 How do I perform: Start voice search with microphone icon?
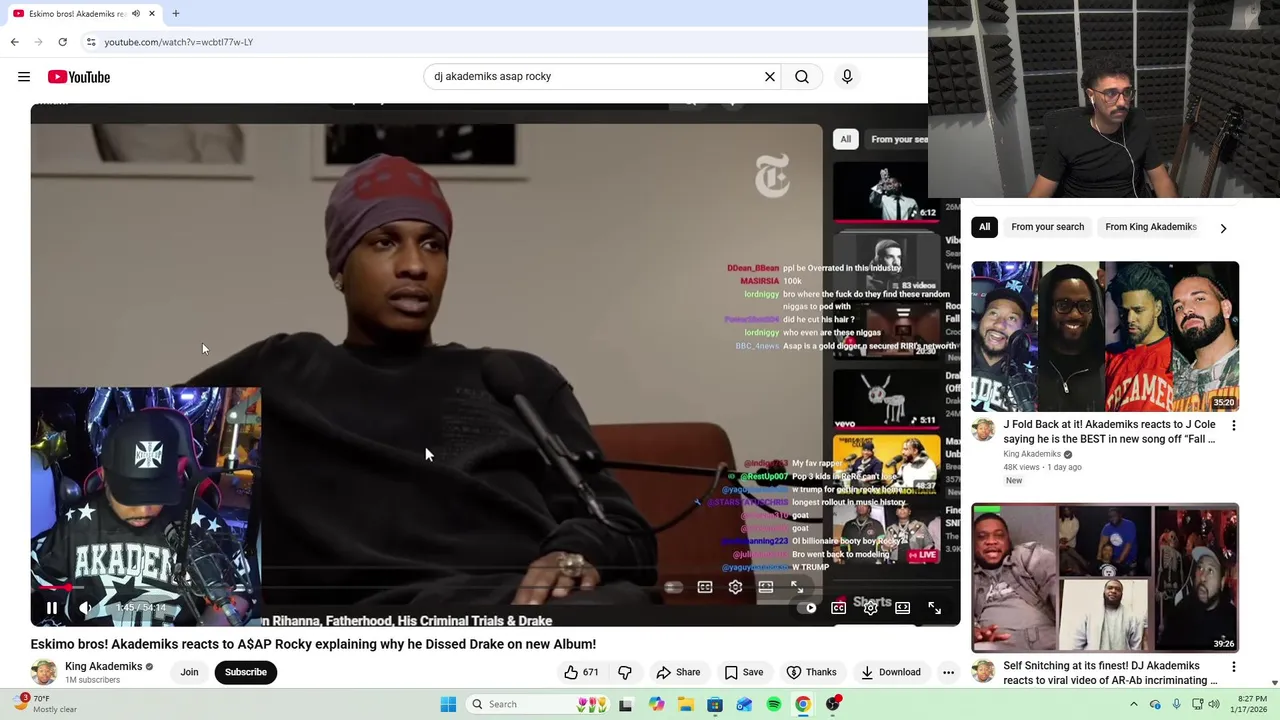847,77
